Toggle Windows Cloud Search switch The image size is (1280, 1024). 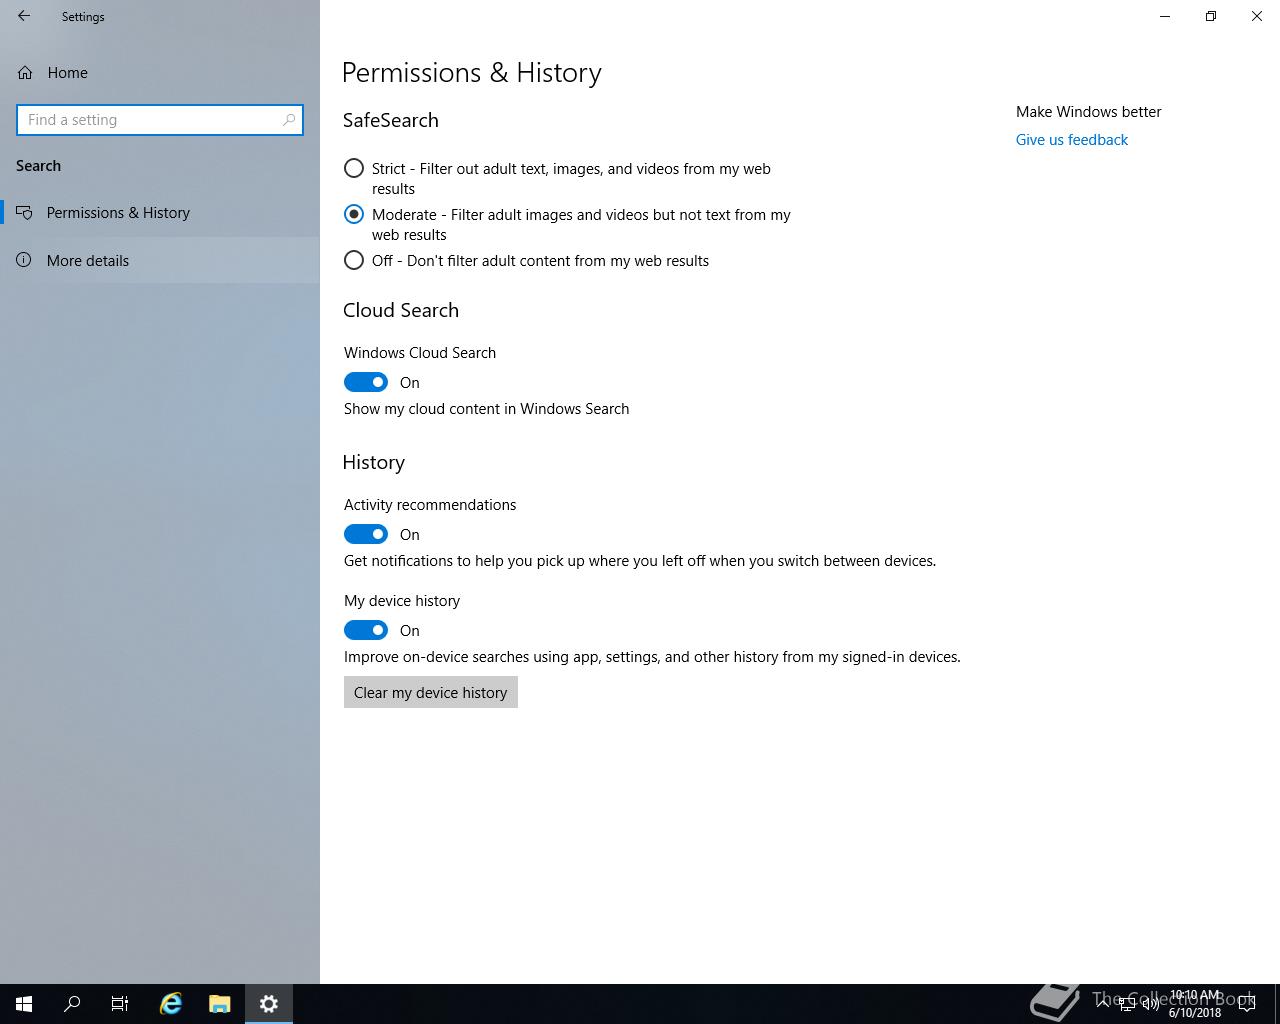pyautogui.click(x=366, y=382)
